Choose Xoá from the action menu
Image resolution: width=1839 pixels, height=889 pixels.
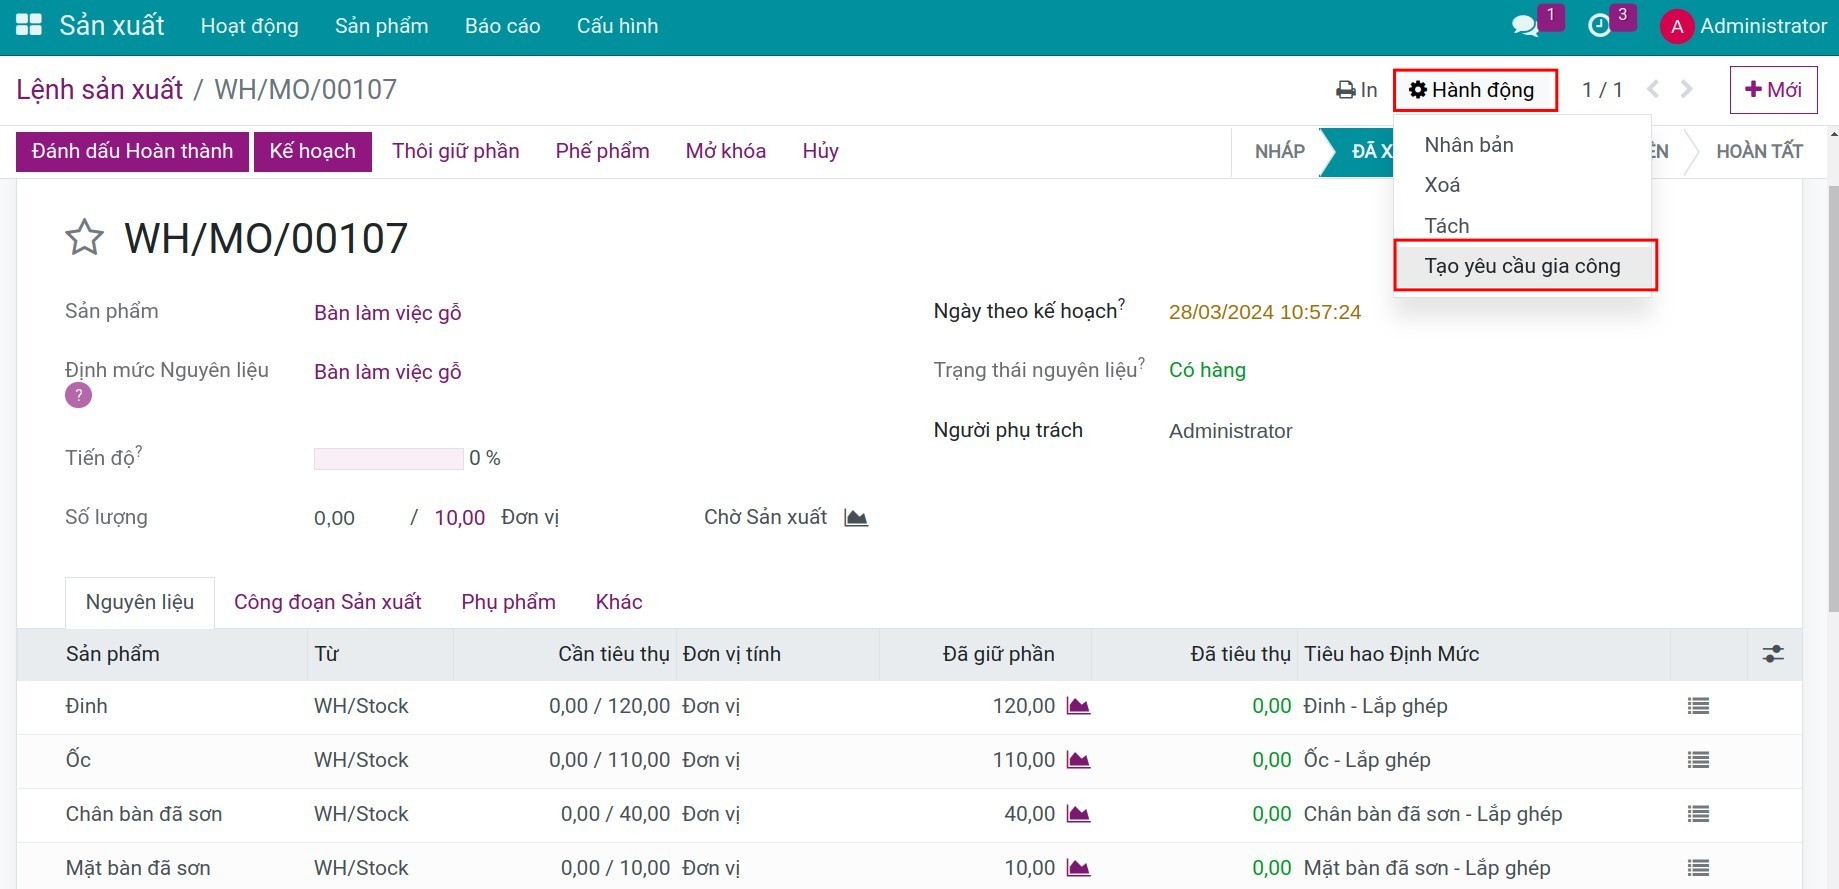(1442, 185)
